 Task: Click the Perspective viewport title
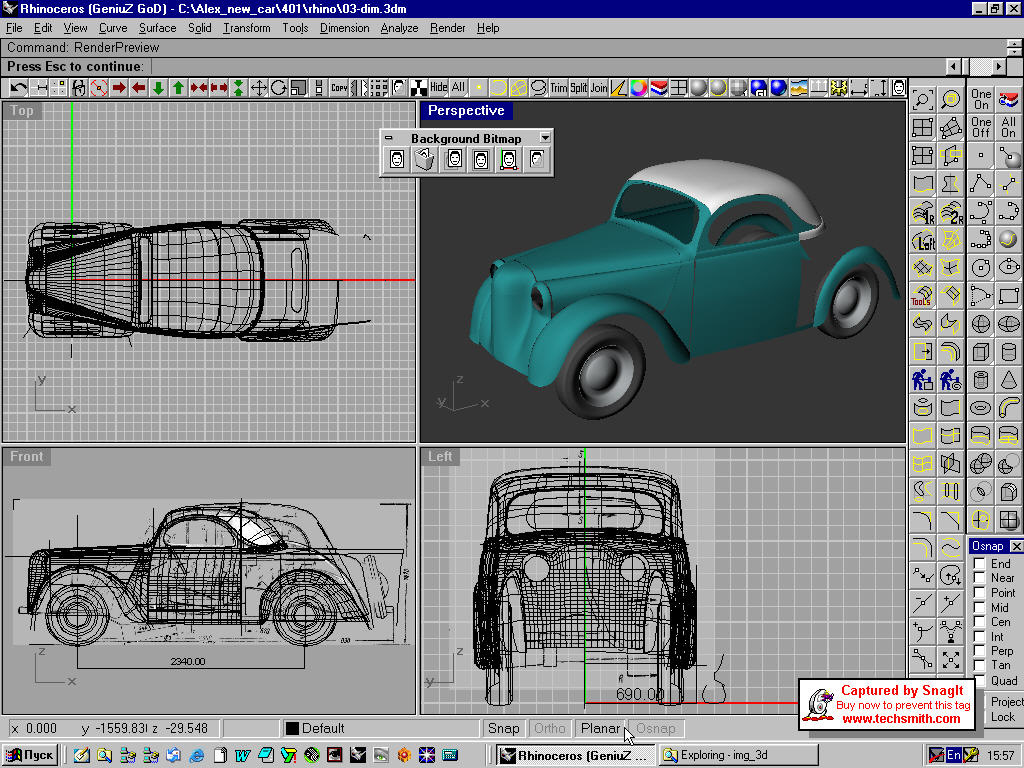tap(466, 110)
